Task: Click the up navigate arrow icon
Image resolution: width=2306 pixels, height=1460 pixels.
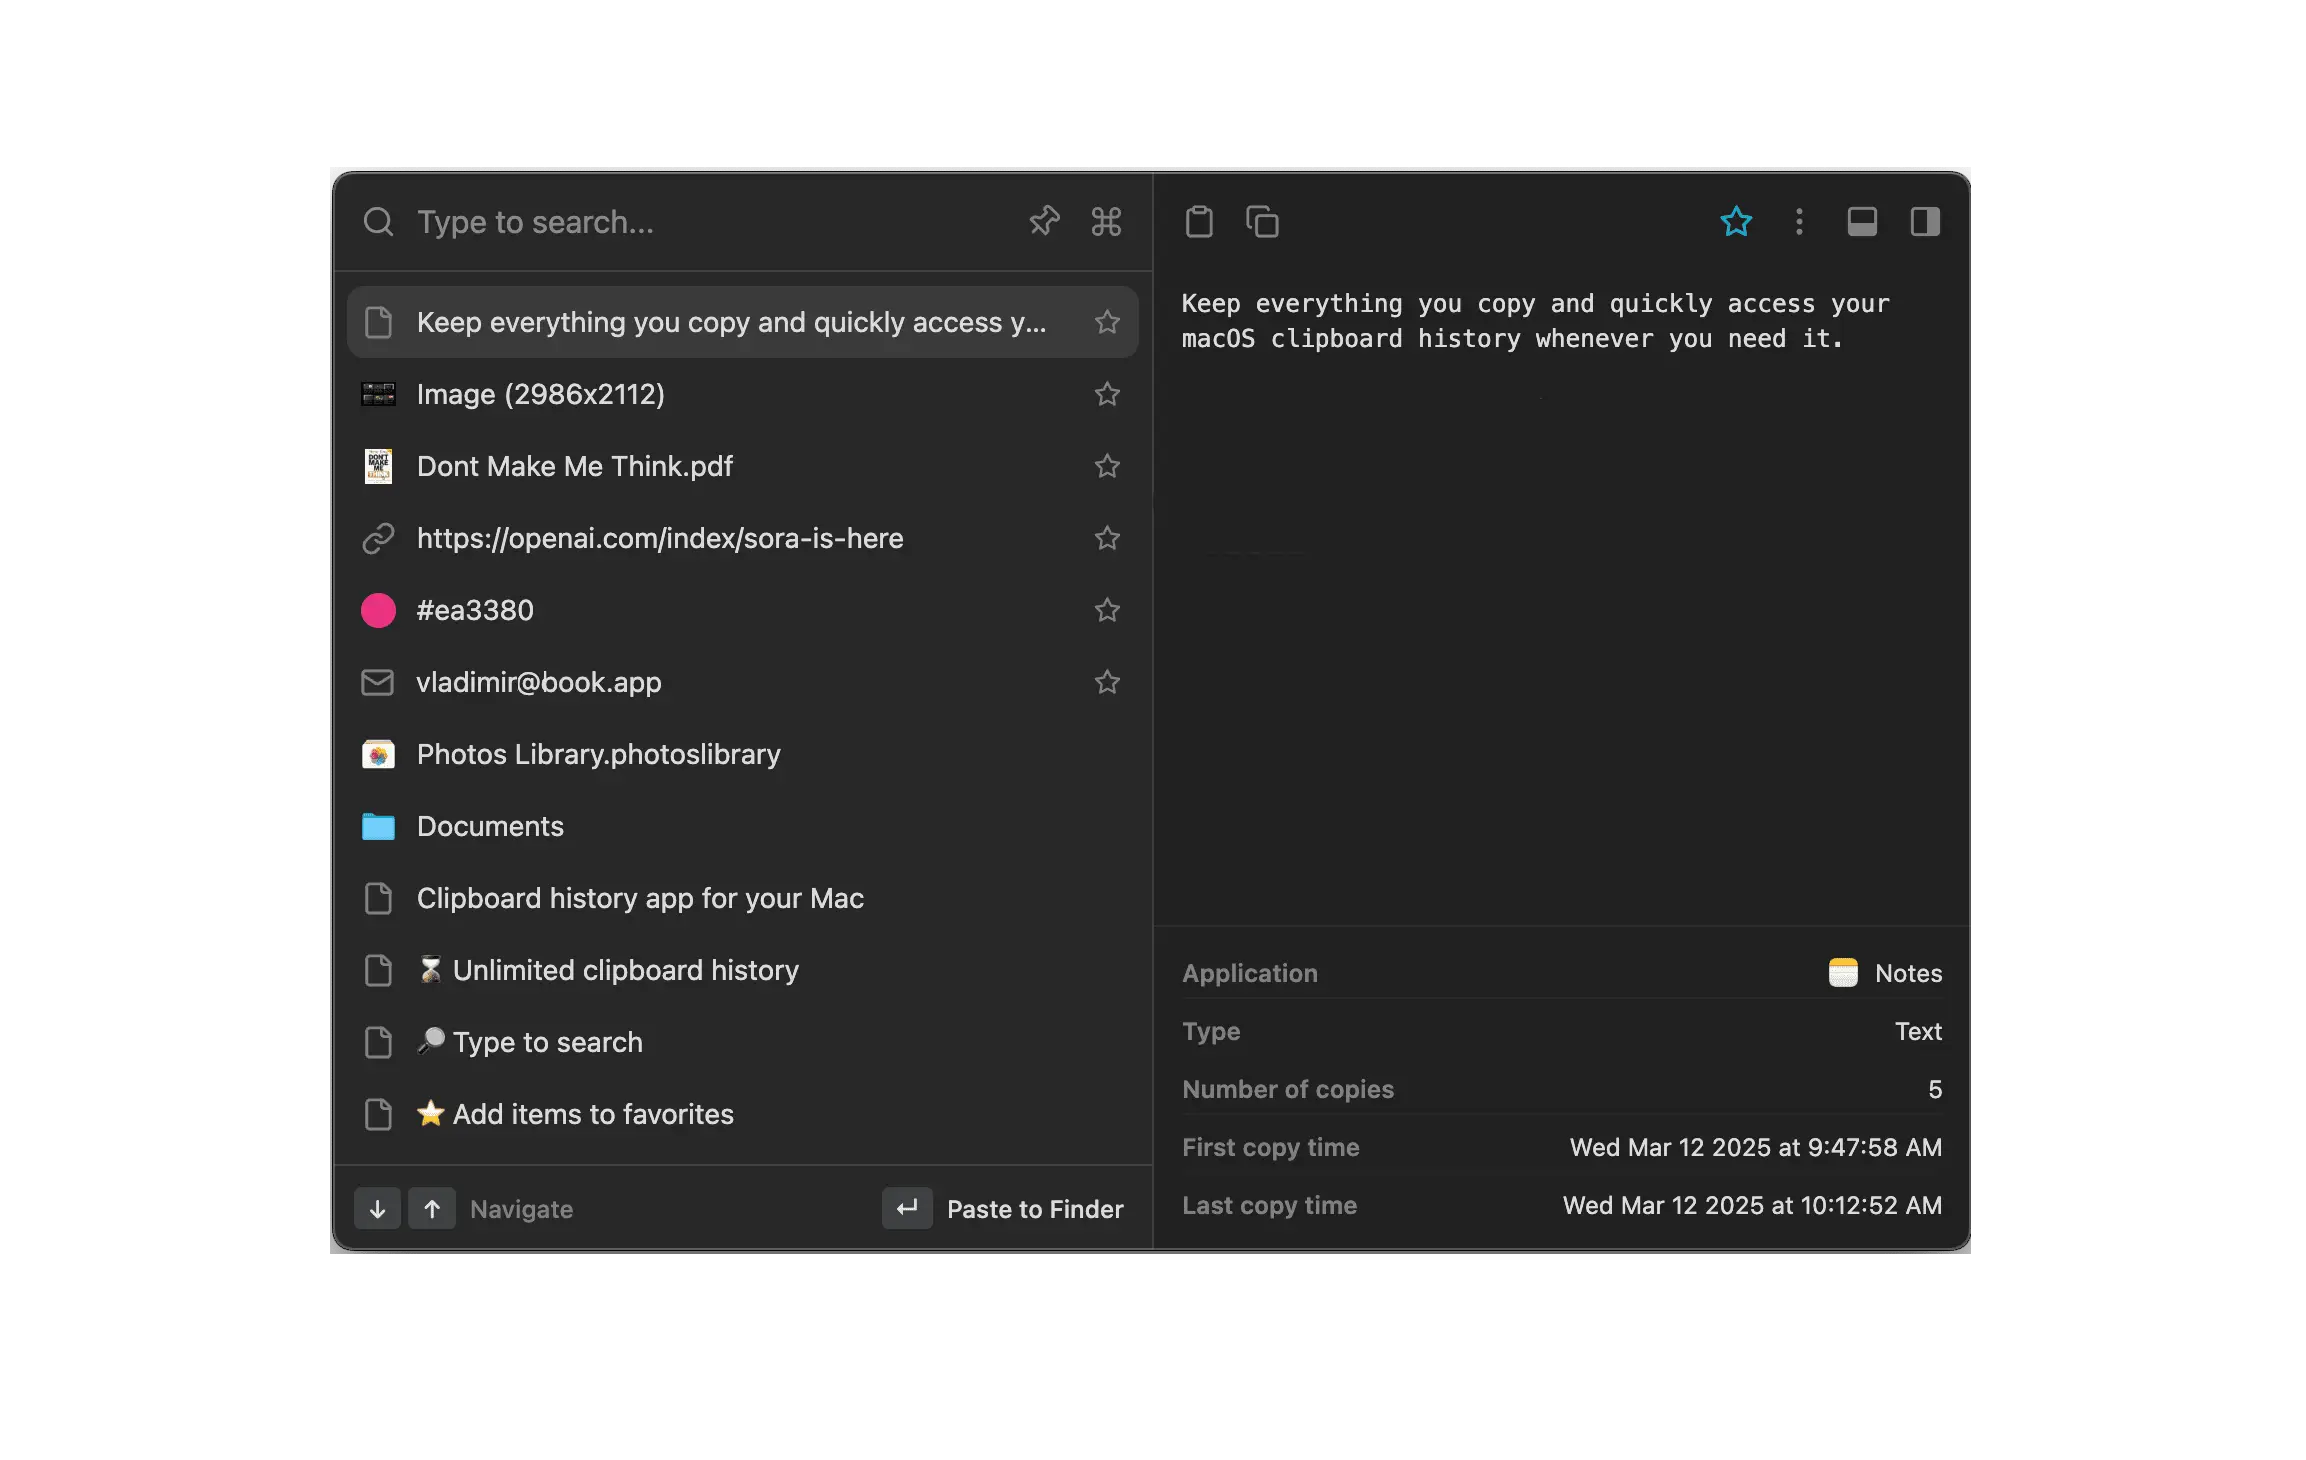Action: tap(432, 1208)
